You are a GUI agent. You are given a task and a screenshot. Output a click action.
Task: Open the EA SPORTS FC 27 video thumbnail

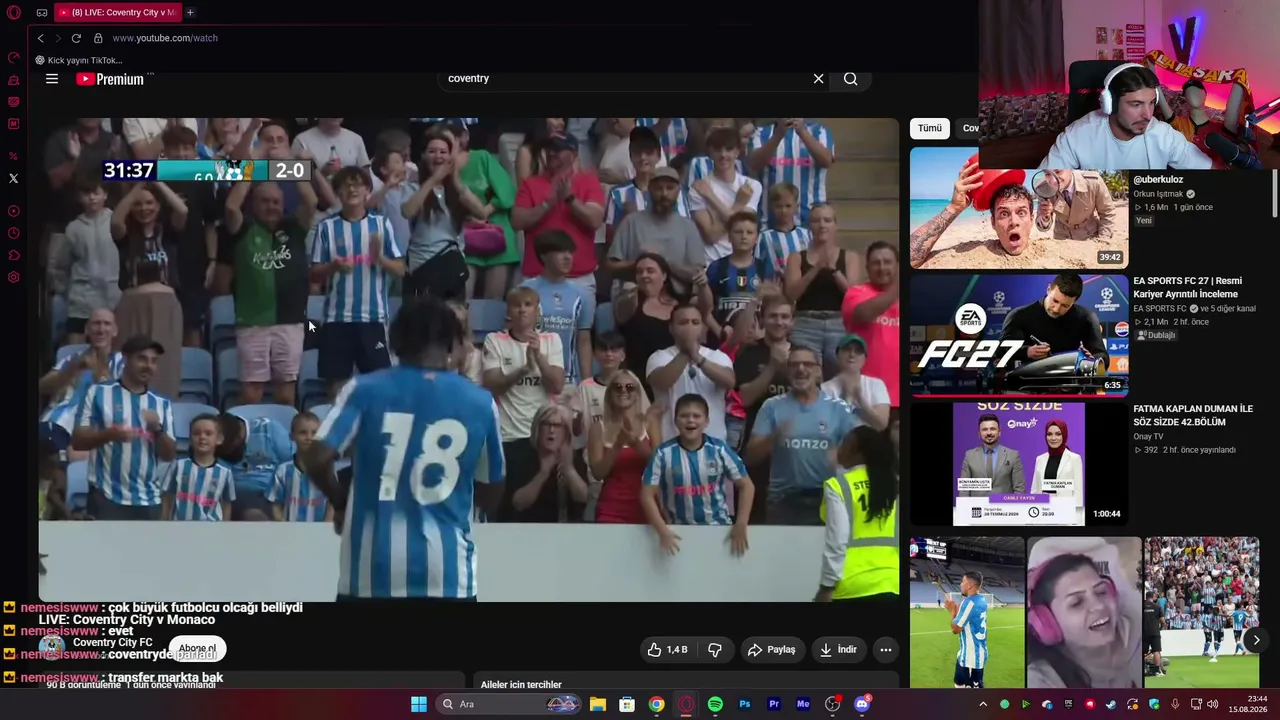(1019, 336)
